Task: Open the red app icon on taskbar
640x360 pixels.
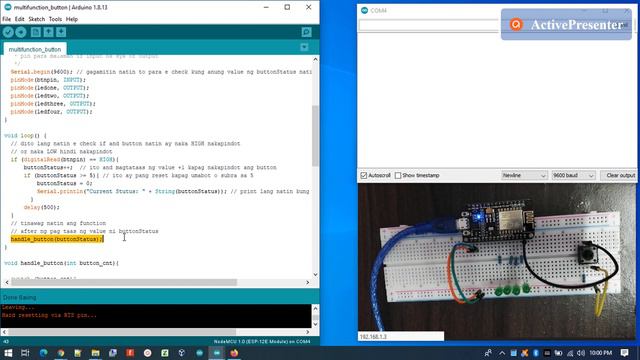Action: tap(130, 353)
